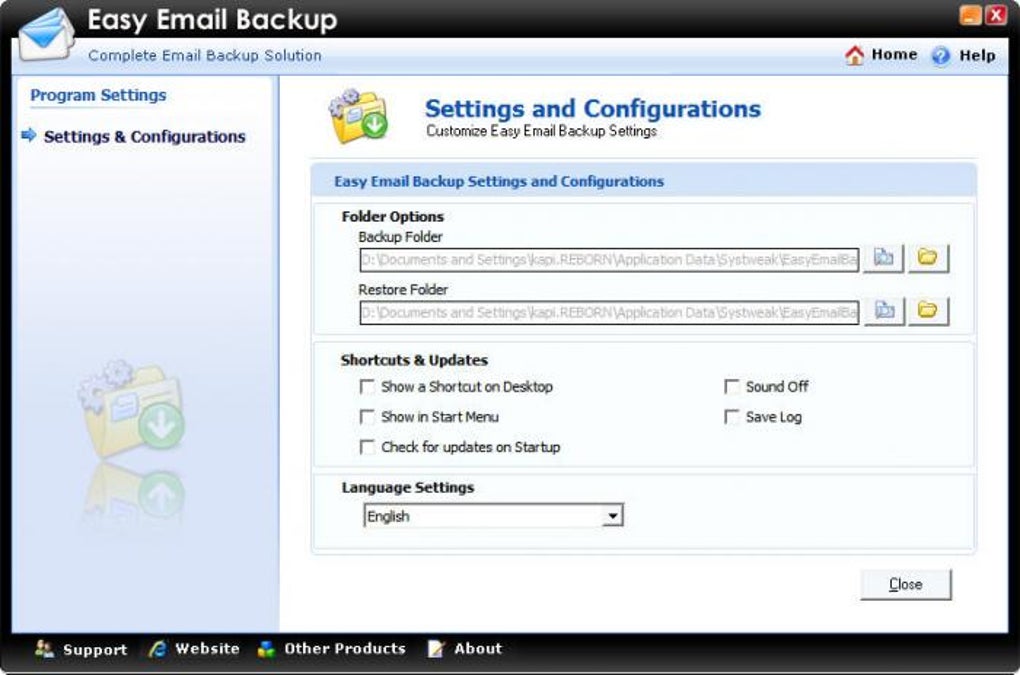This screenshot has height=675, width=1020.
Task: Click the Support people icon
Action: click(x=45, y=649)
